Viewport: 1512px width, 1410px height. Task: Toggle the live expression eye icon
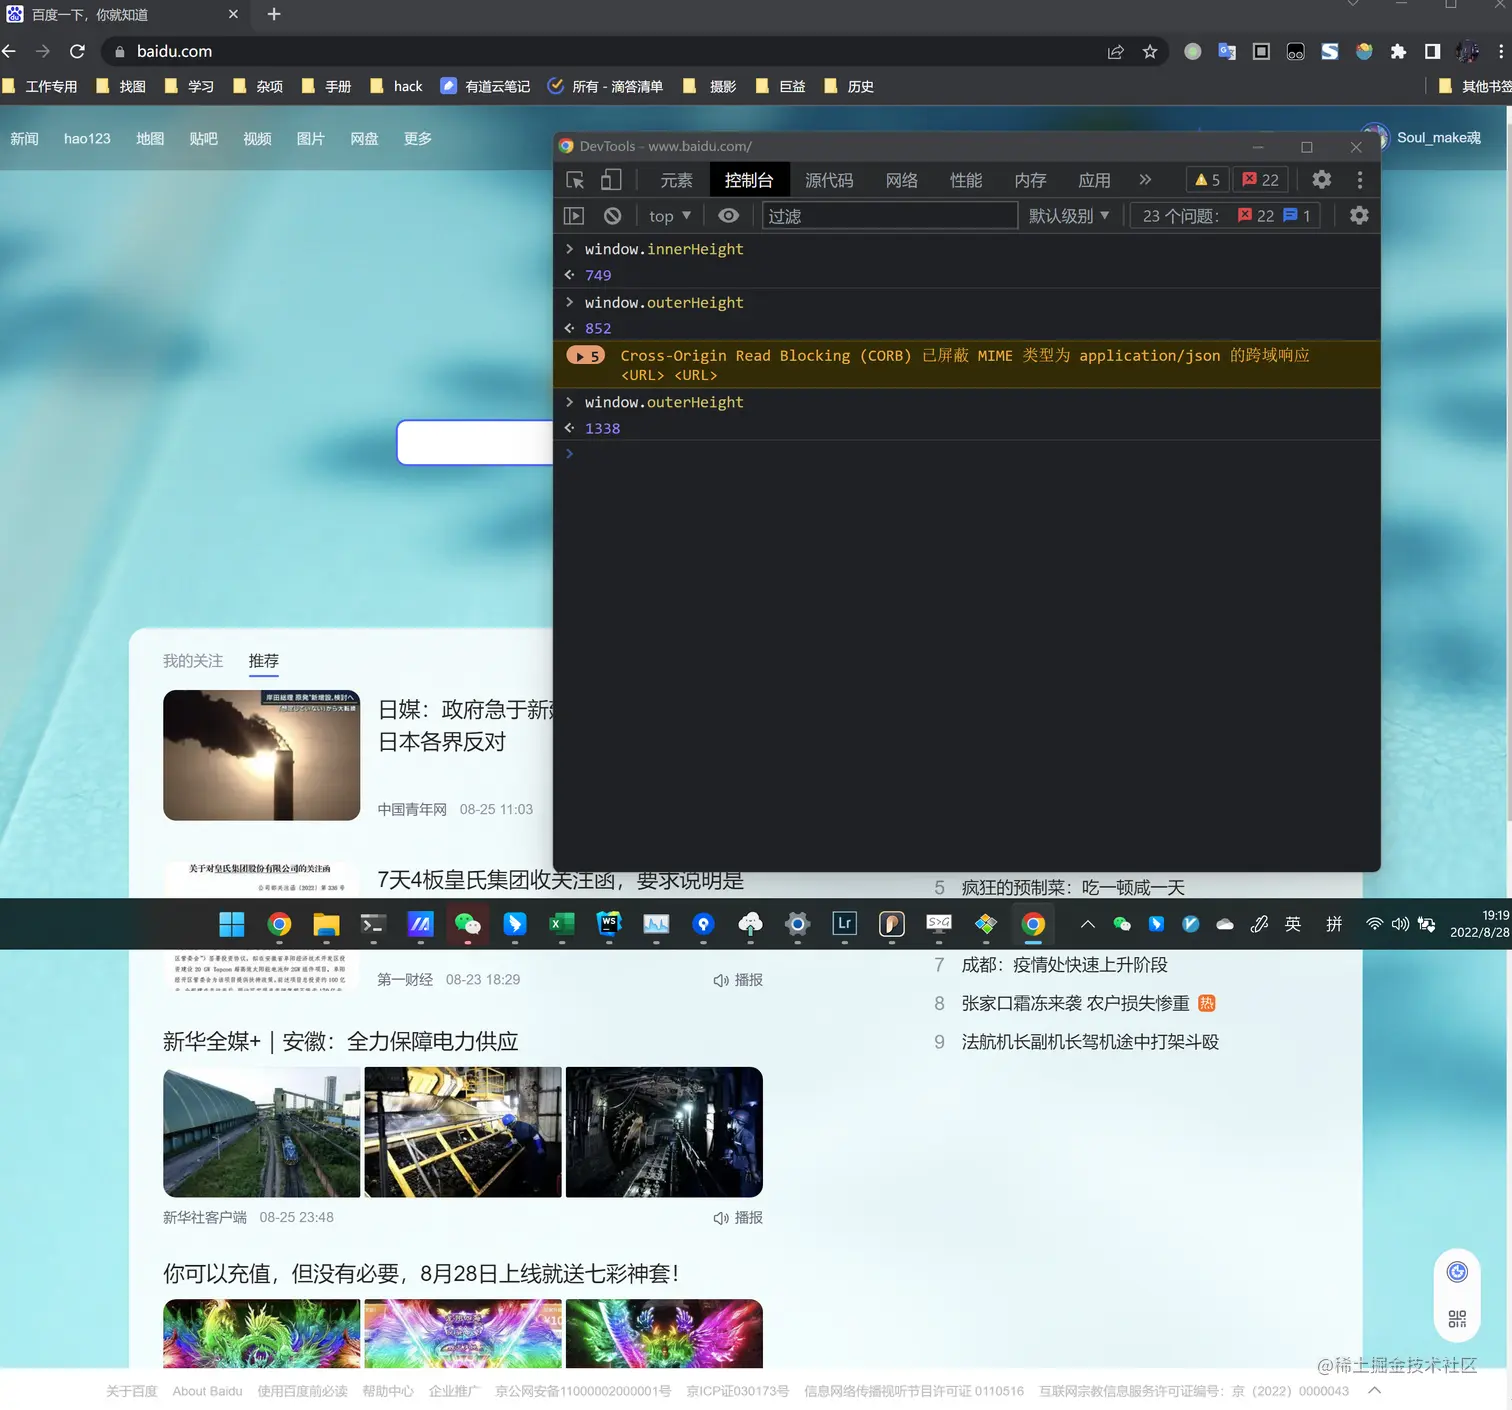click(729, 216)
